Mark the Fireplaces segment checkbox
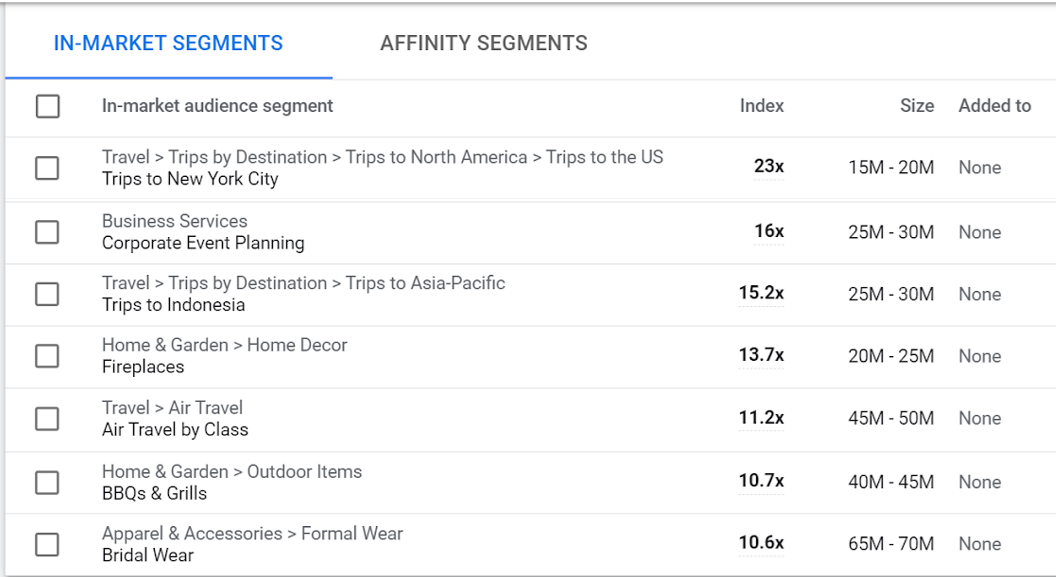 pos(47,356)
